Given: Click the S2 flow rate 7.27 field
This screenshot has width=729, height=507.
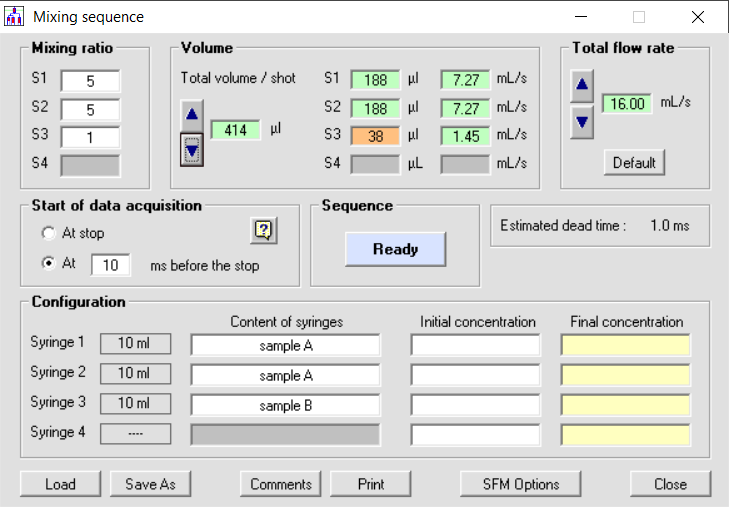Looking at the screenshot, I should pyautogui.click(x=465, y=108).
